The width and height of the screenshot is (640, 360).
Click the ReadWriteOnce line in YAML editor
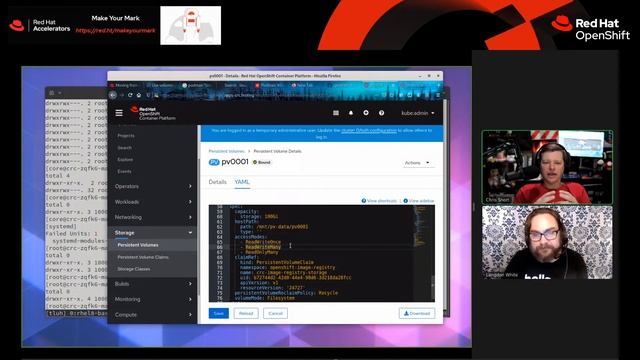[262, 242]
